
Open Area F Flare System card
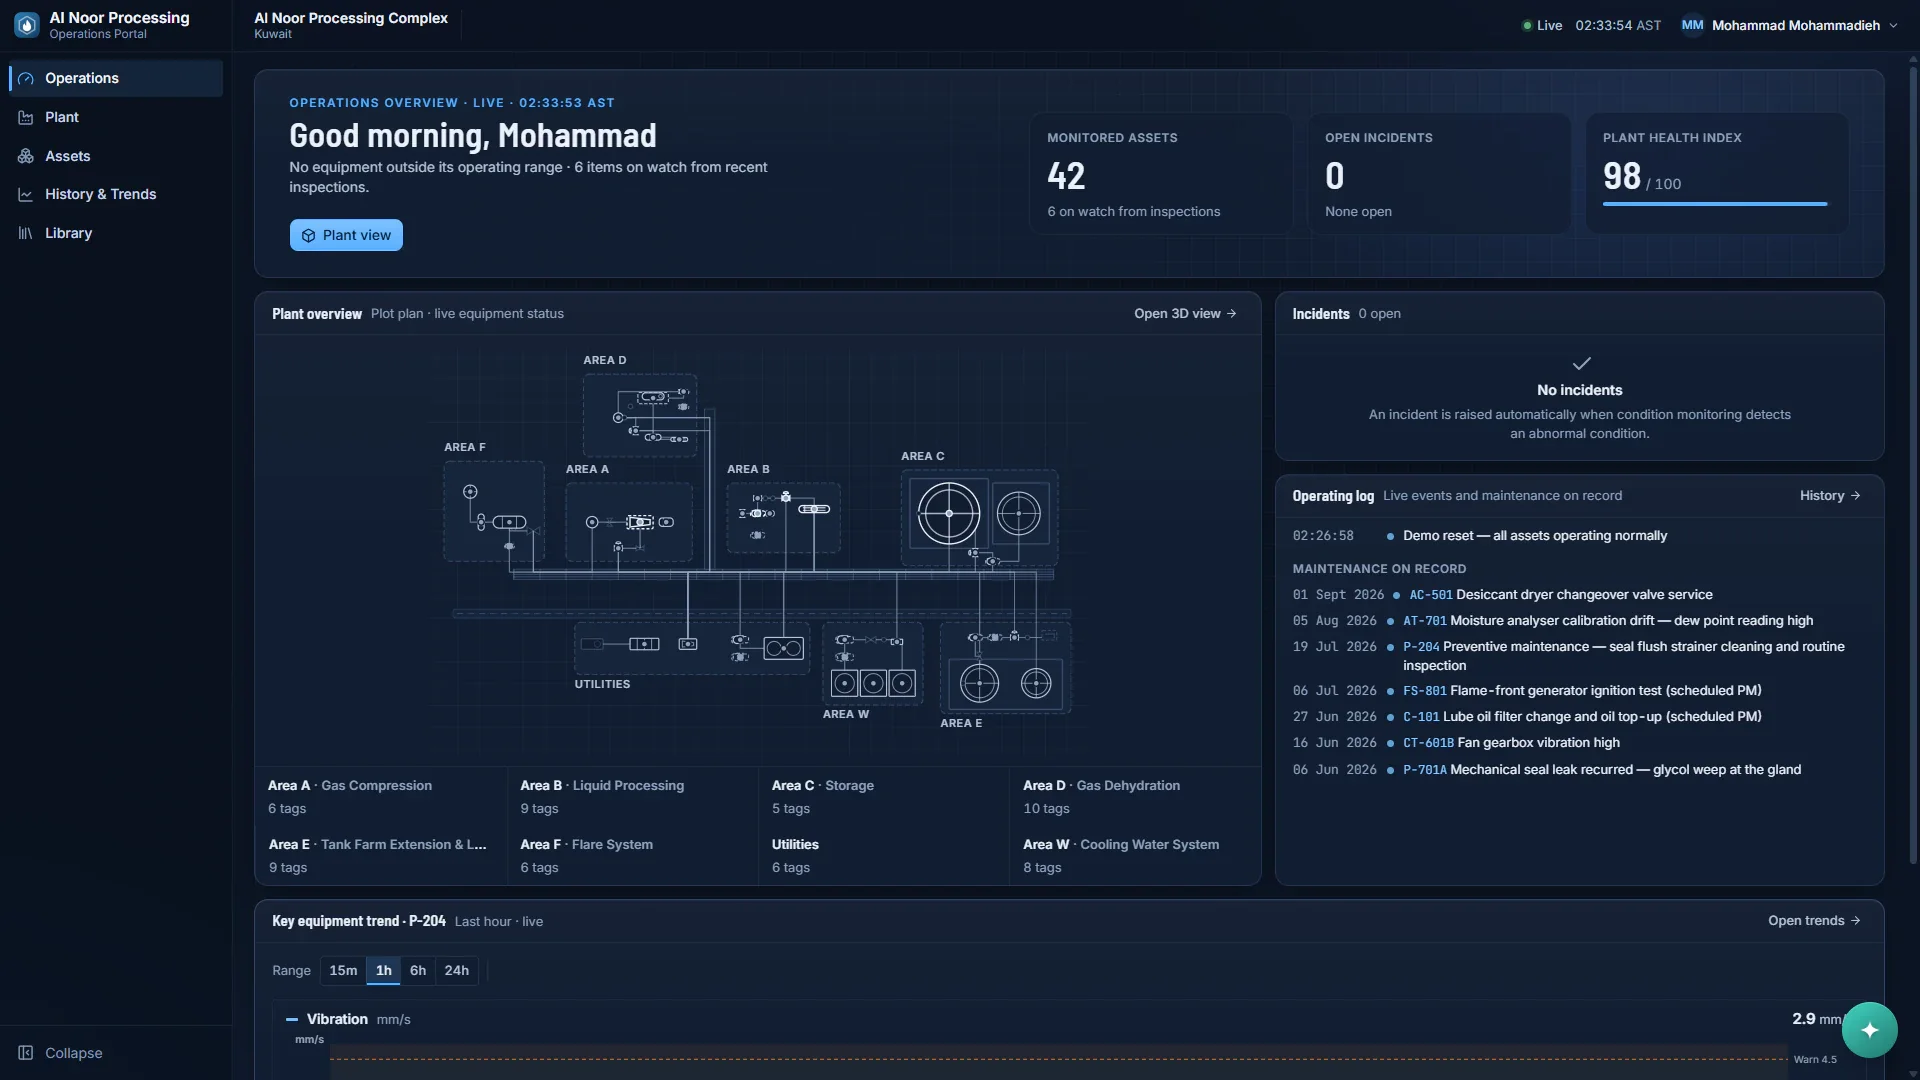(x=633, y=856)
